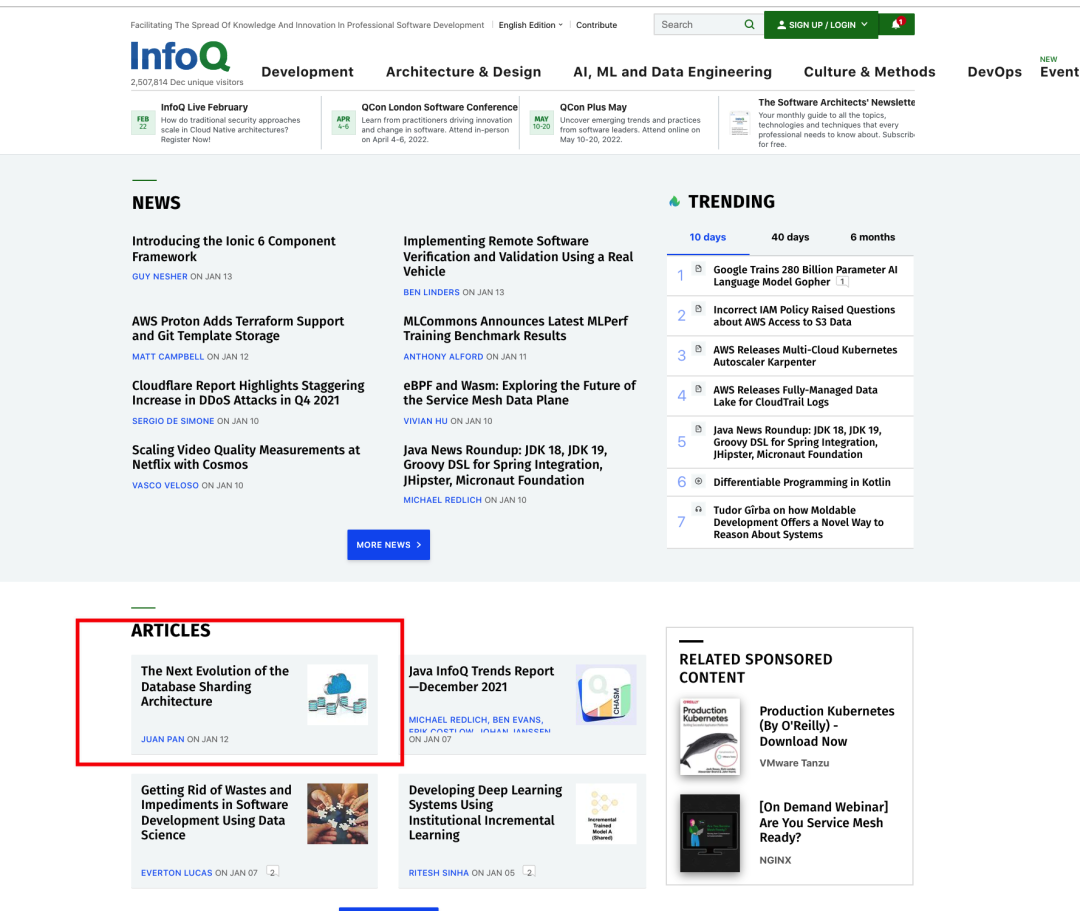Viewport: 1080px width, 911px height.
Task: Click comment count icon on Gopher trending item
Action: (842, 282)
